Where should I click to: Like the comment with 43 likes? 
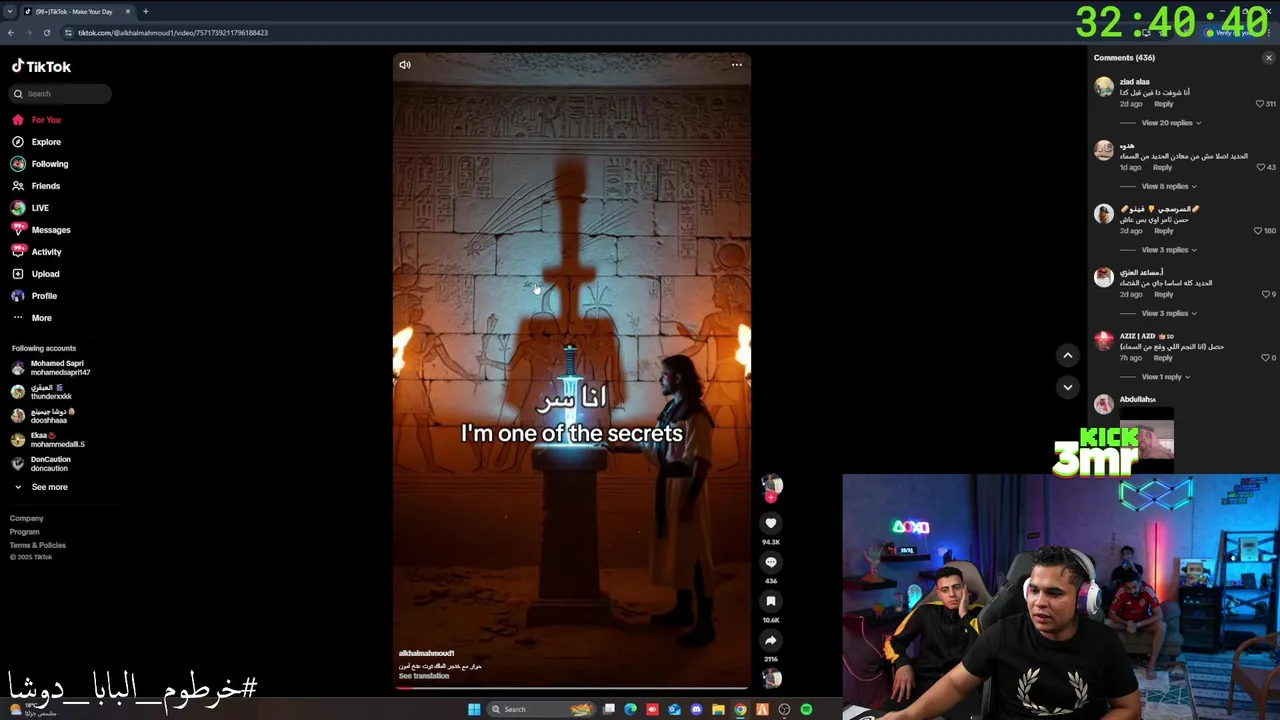[x=1261, y=167]
